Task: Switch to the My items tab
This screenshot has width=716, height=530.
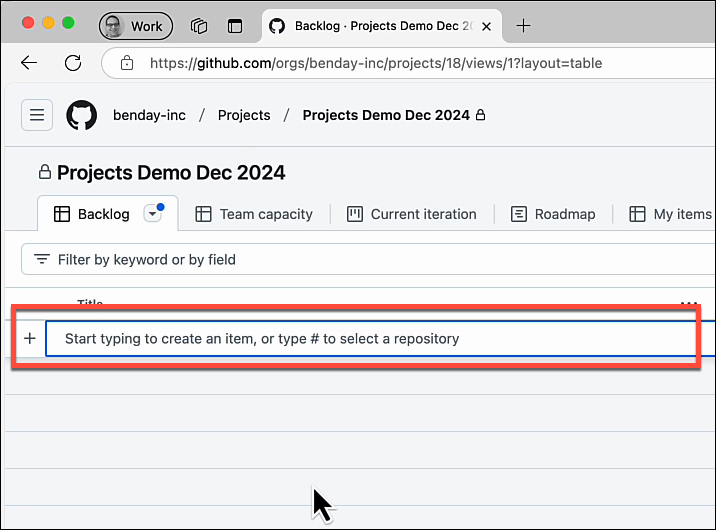Action: tap(670, 214)
